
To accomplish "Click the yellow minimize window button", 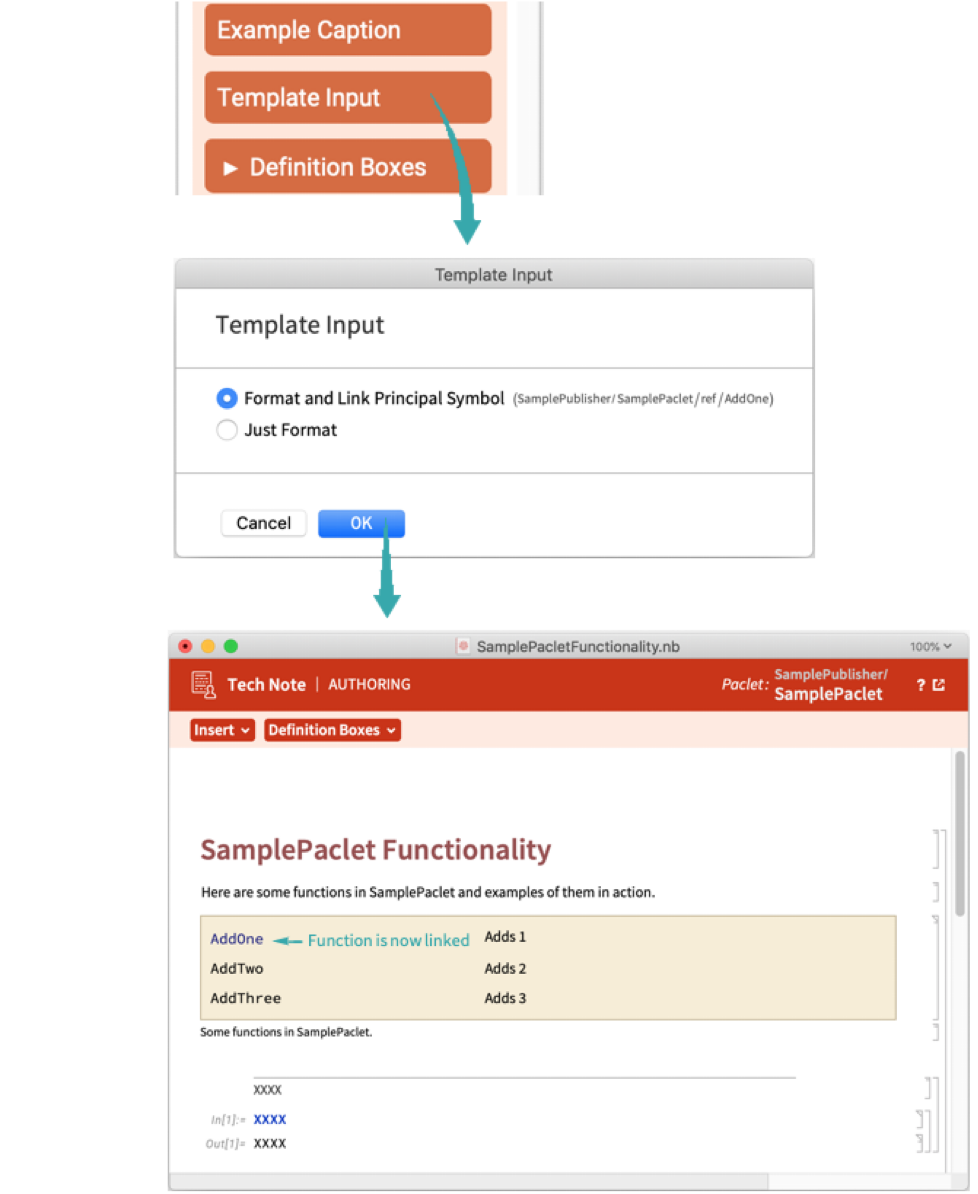I will pyautogui.click(x=208, y=646).
